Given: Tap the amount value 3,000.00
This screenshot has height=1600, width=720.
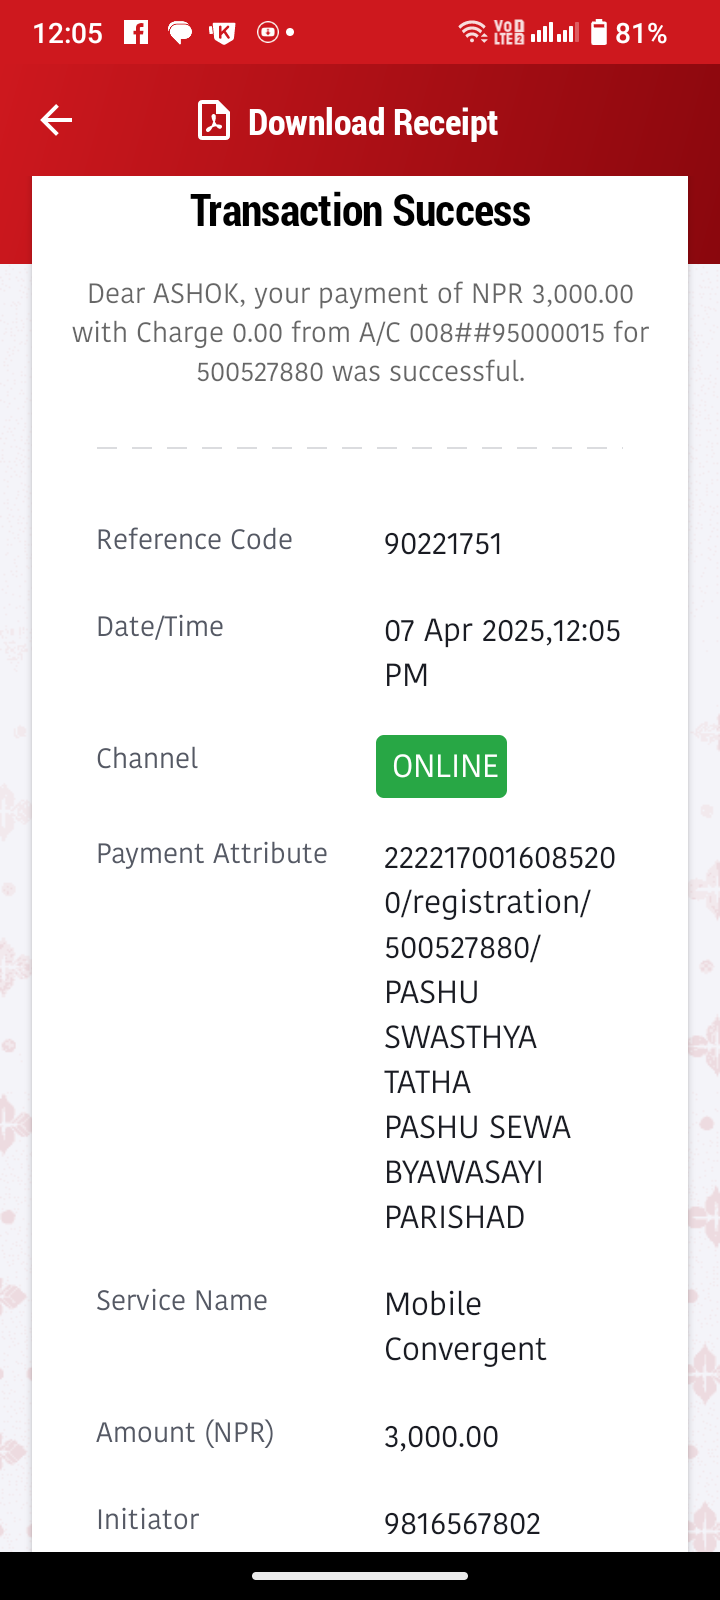Looking at the screenshot, I should coord(441,1437).
